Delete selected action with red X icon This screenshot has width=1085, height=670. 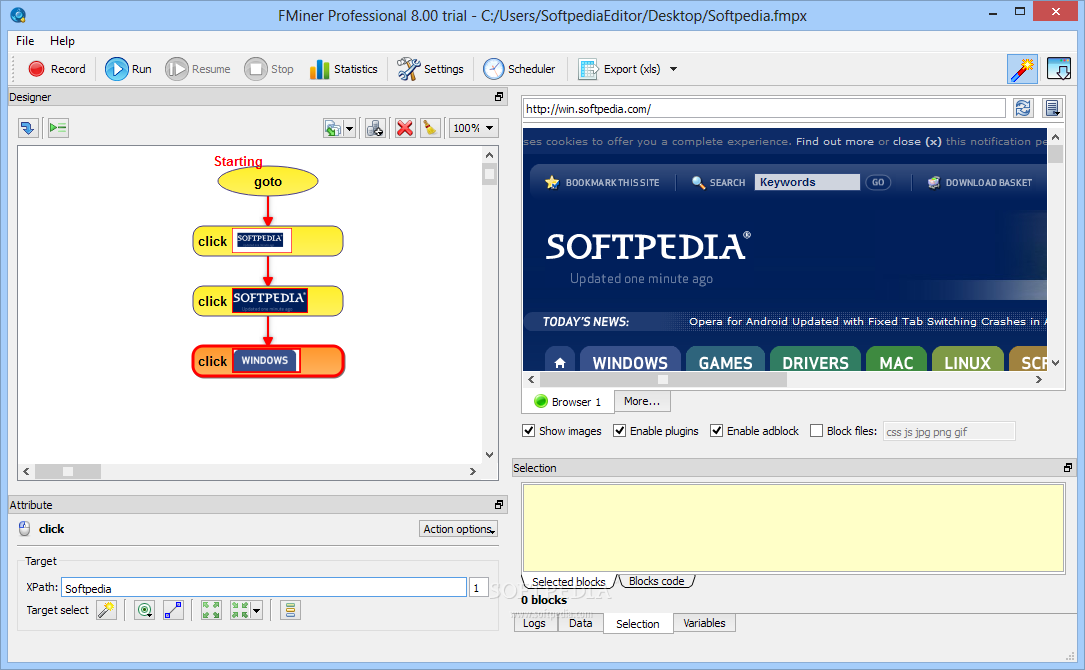click(x=405, y=128)
